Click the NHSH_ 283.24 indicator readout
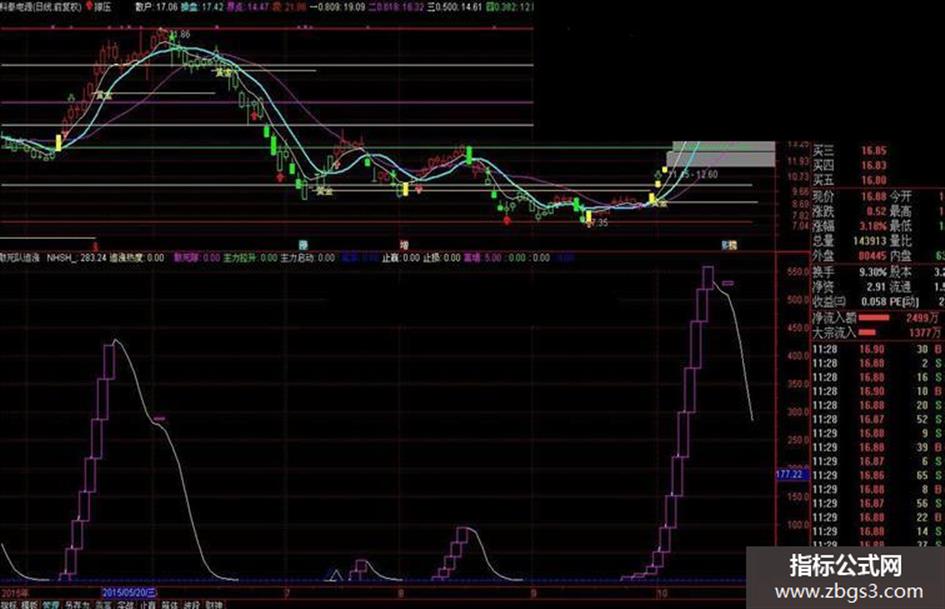 pyautogui.click(x=77, y=257)
